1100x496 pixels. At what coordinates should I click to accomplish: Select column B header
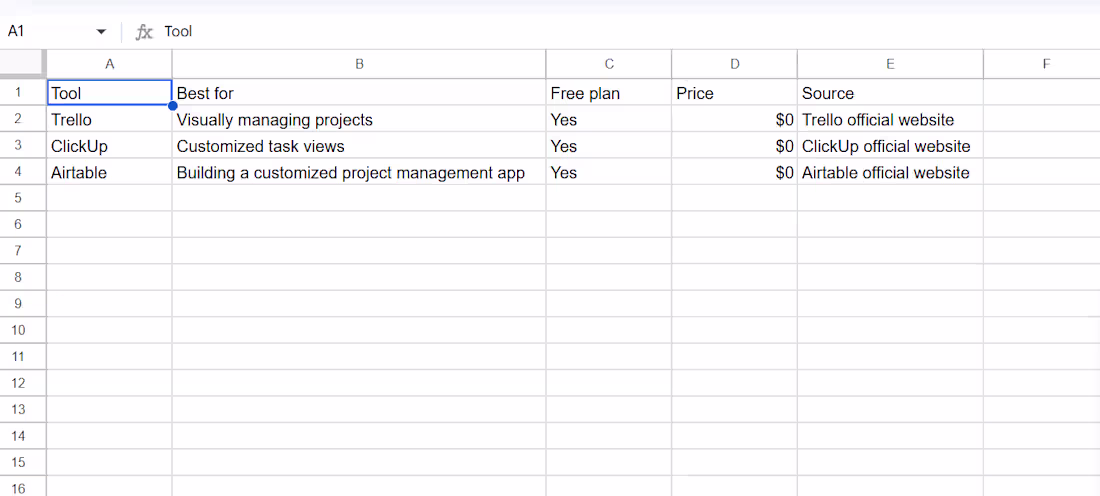pyautogui.click(x=359, y=64)
